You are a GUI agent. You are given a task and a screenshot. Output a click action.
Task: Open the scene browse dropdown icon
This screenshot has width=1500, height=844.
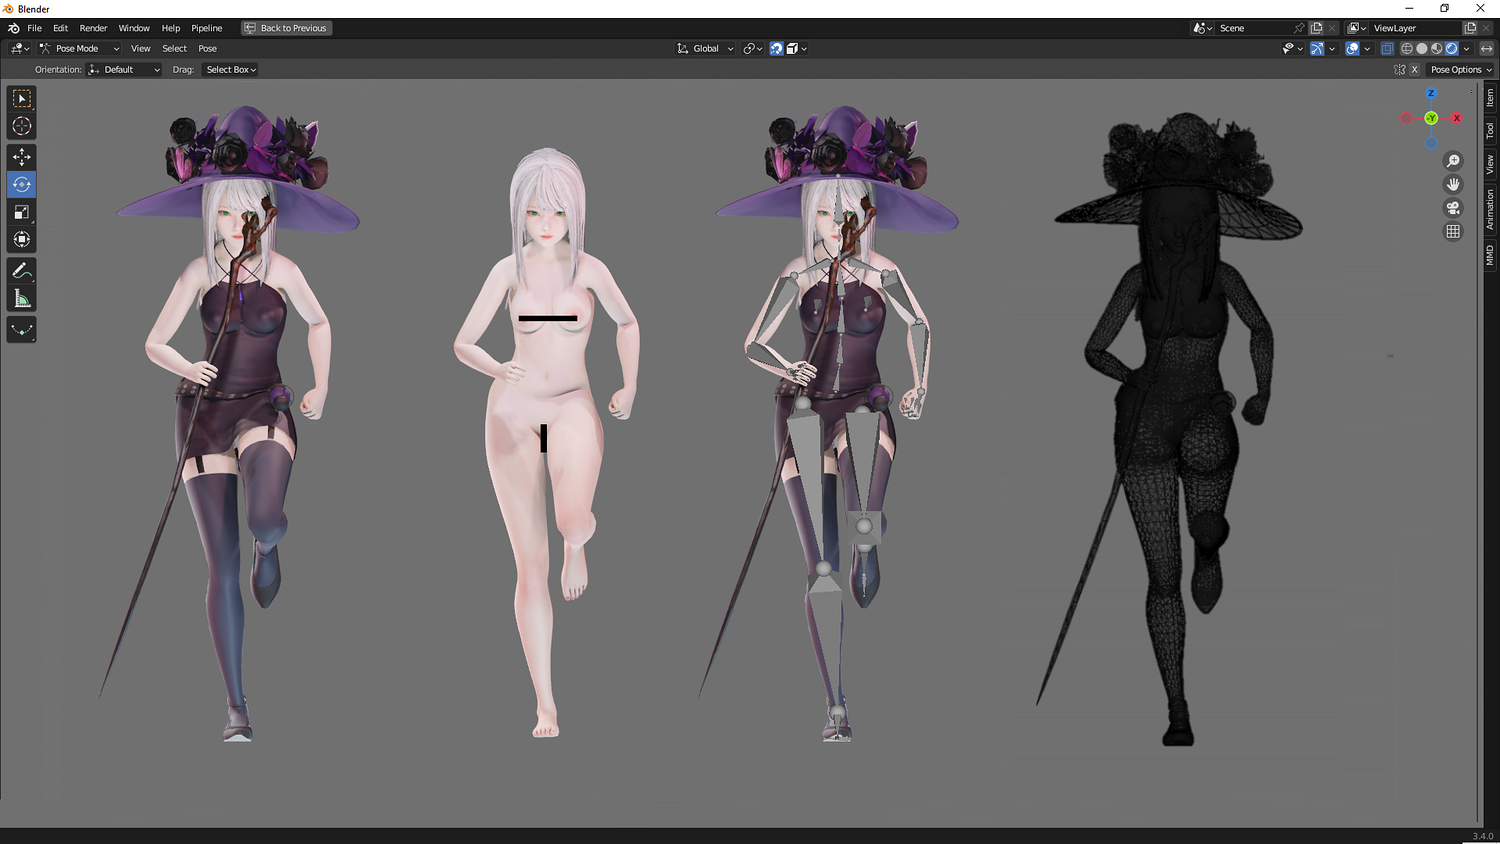point(1203,28)
